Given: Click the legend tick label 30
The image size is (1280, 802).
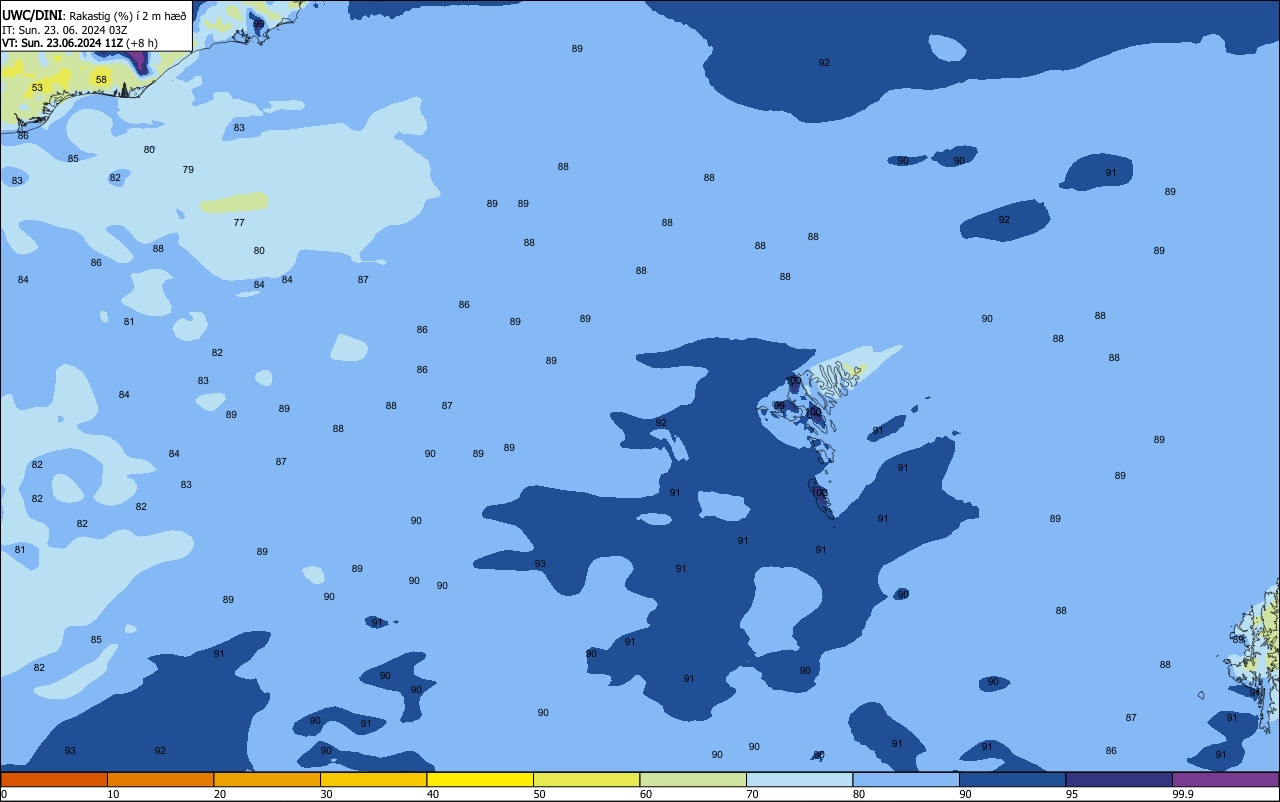Looking at the screenshot, I should 326,794.
